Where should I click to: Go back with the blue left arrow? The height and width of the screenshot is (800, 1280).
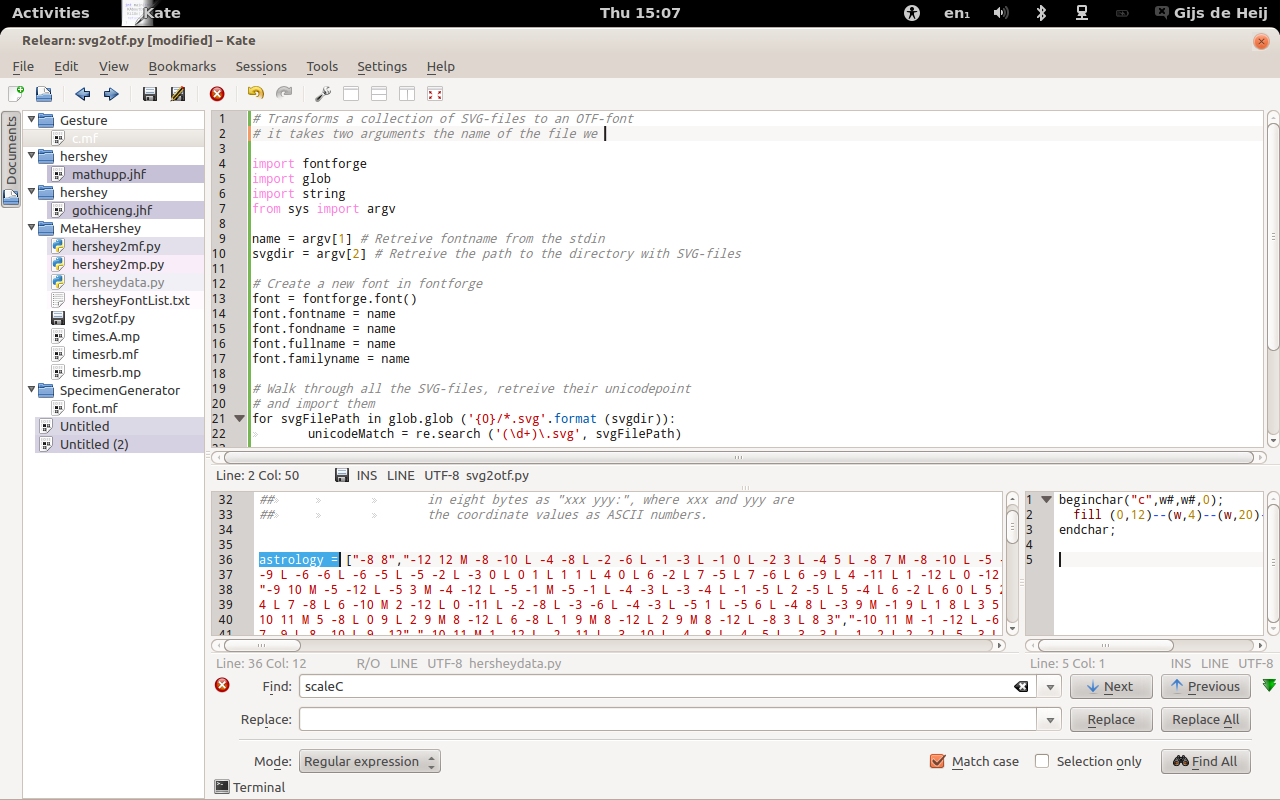pos(83,94)
